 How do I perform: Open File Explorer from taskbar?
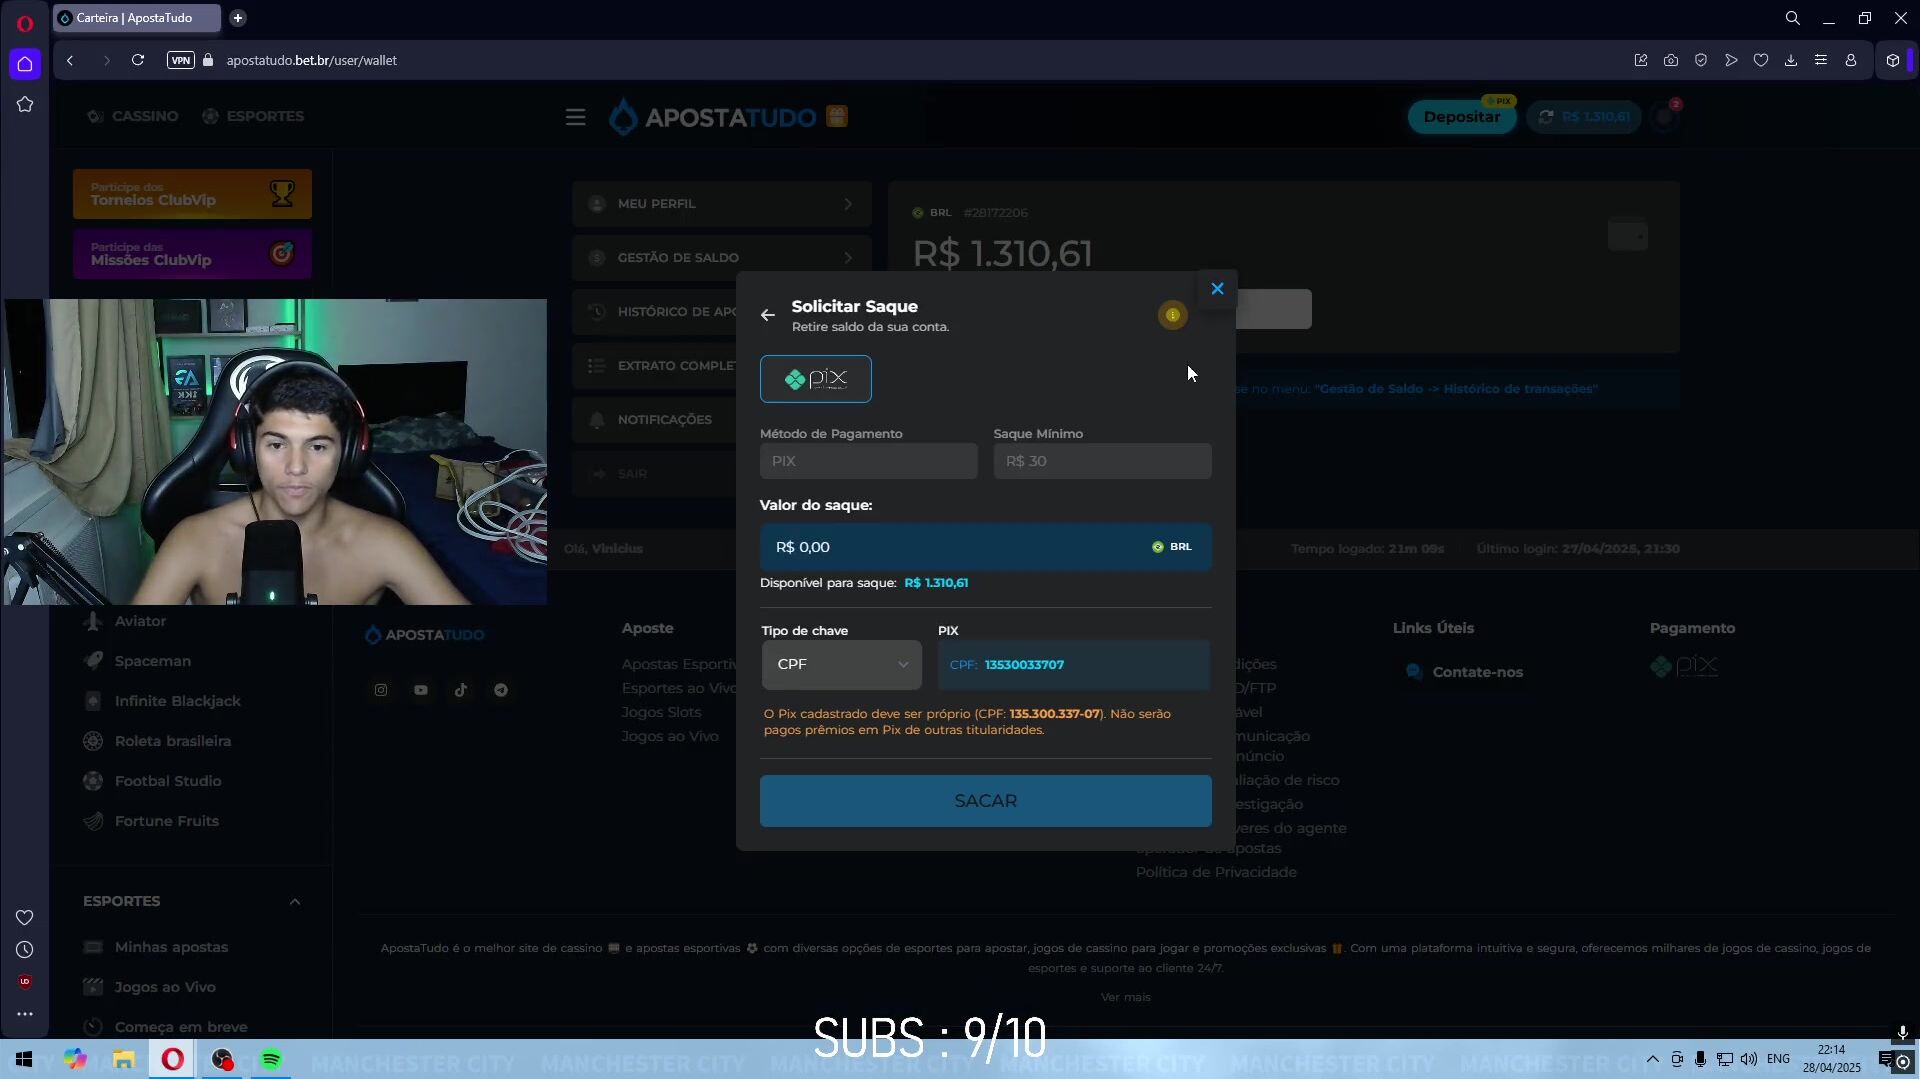click(123, 1059)
